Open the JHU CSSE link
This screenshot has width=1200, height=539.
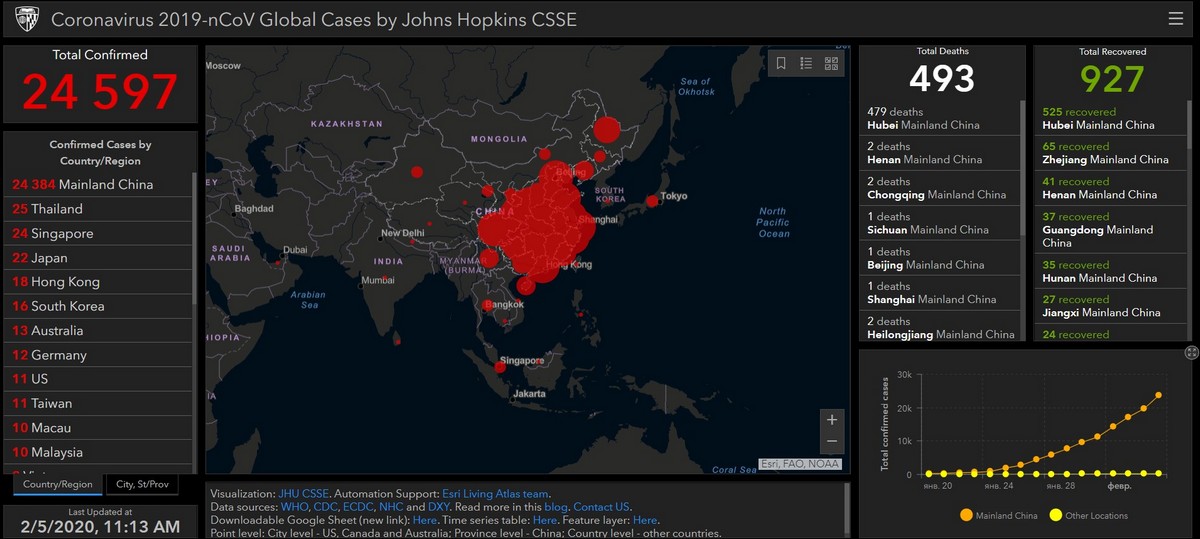pos(303,494)
